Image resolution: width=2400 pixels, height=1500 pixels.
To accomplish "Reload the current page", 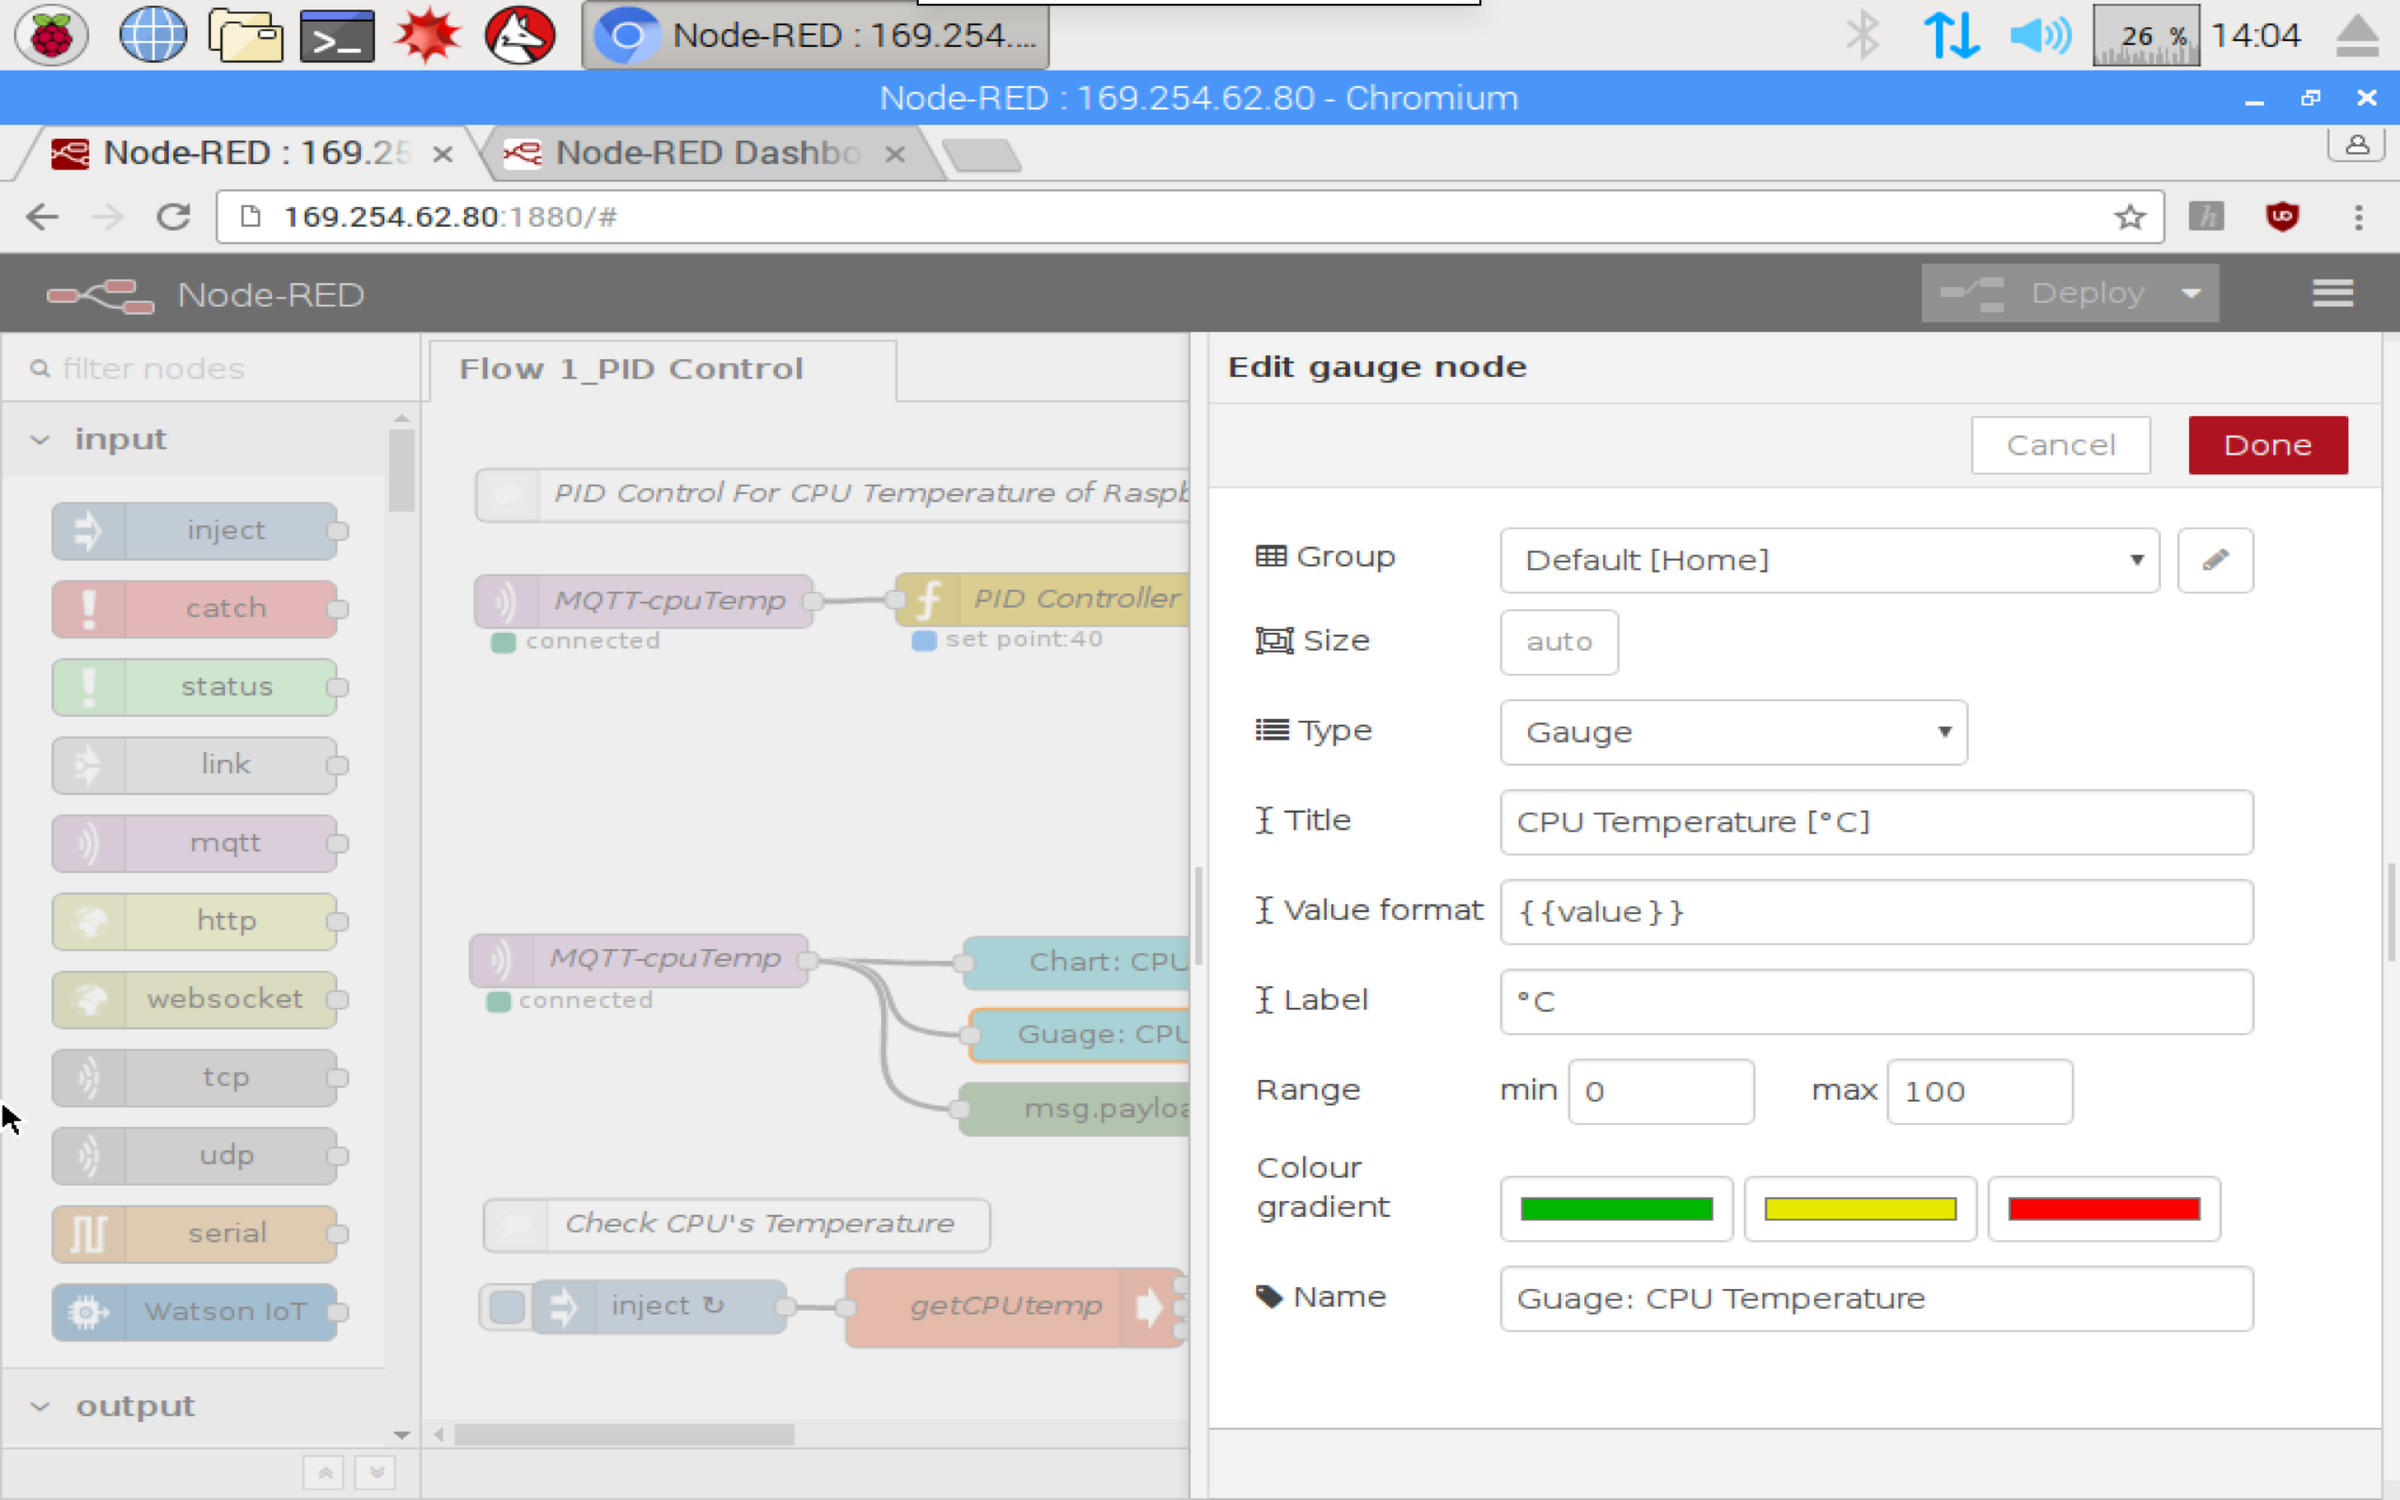I will tap(172, 216).
